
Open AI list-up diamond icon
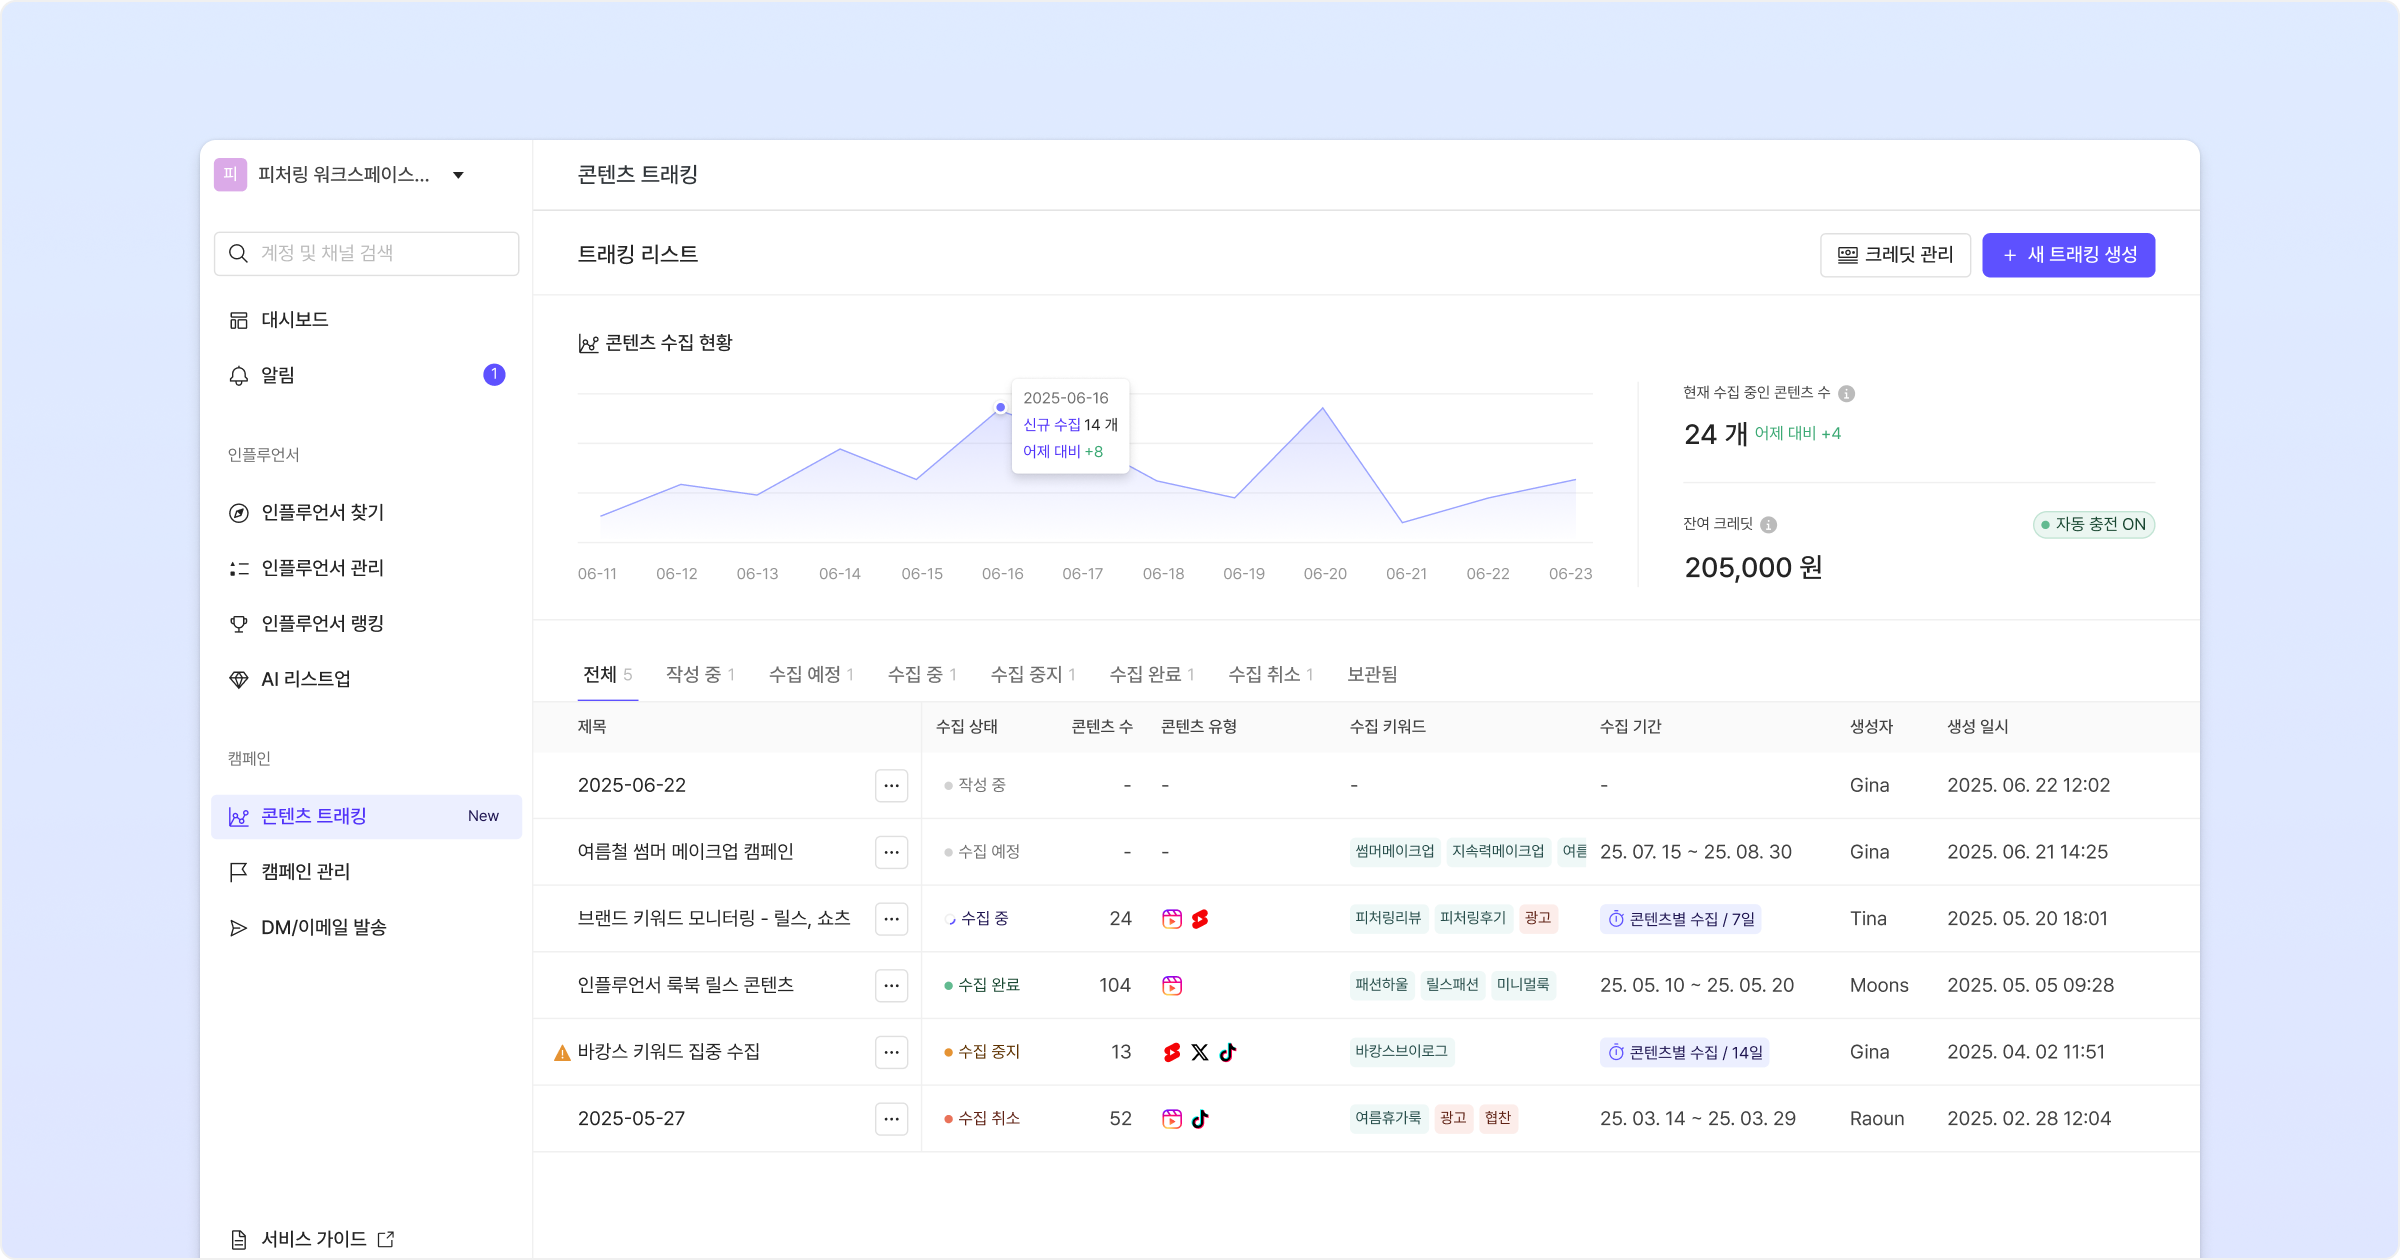click(x=239, y=680)
